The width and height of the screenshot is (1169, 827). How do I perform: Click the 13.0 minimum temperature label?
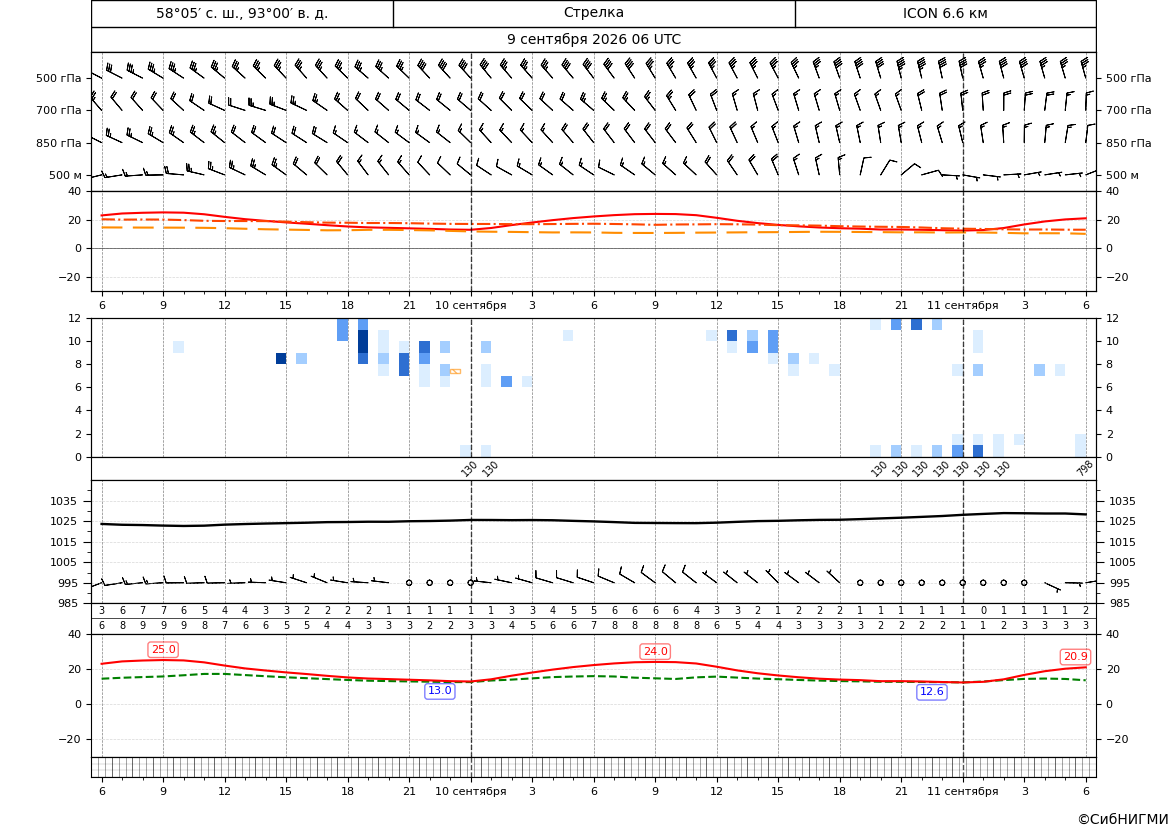439,691
